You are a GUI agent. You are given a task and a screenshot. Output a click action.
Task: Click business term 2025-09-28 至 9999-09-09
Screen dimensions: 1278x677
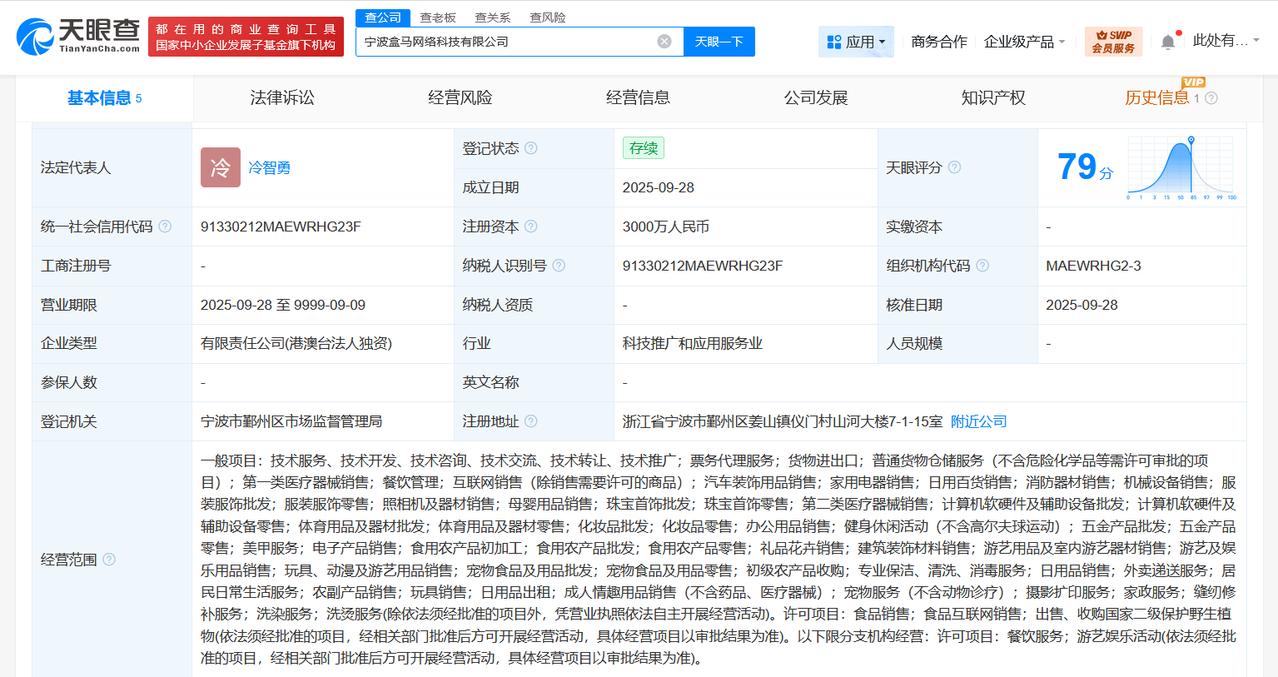point(283,305)
